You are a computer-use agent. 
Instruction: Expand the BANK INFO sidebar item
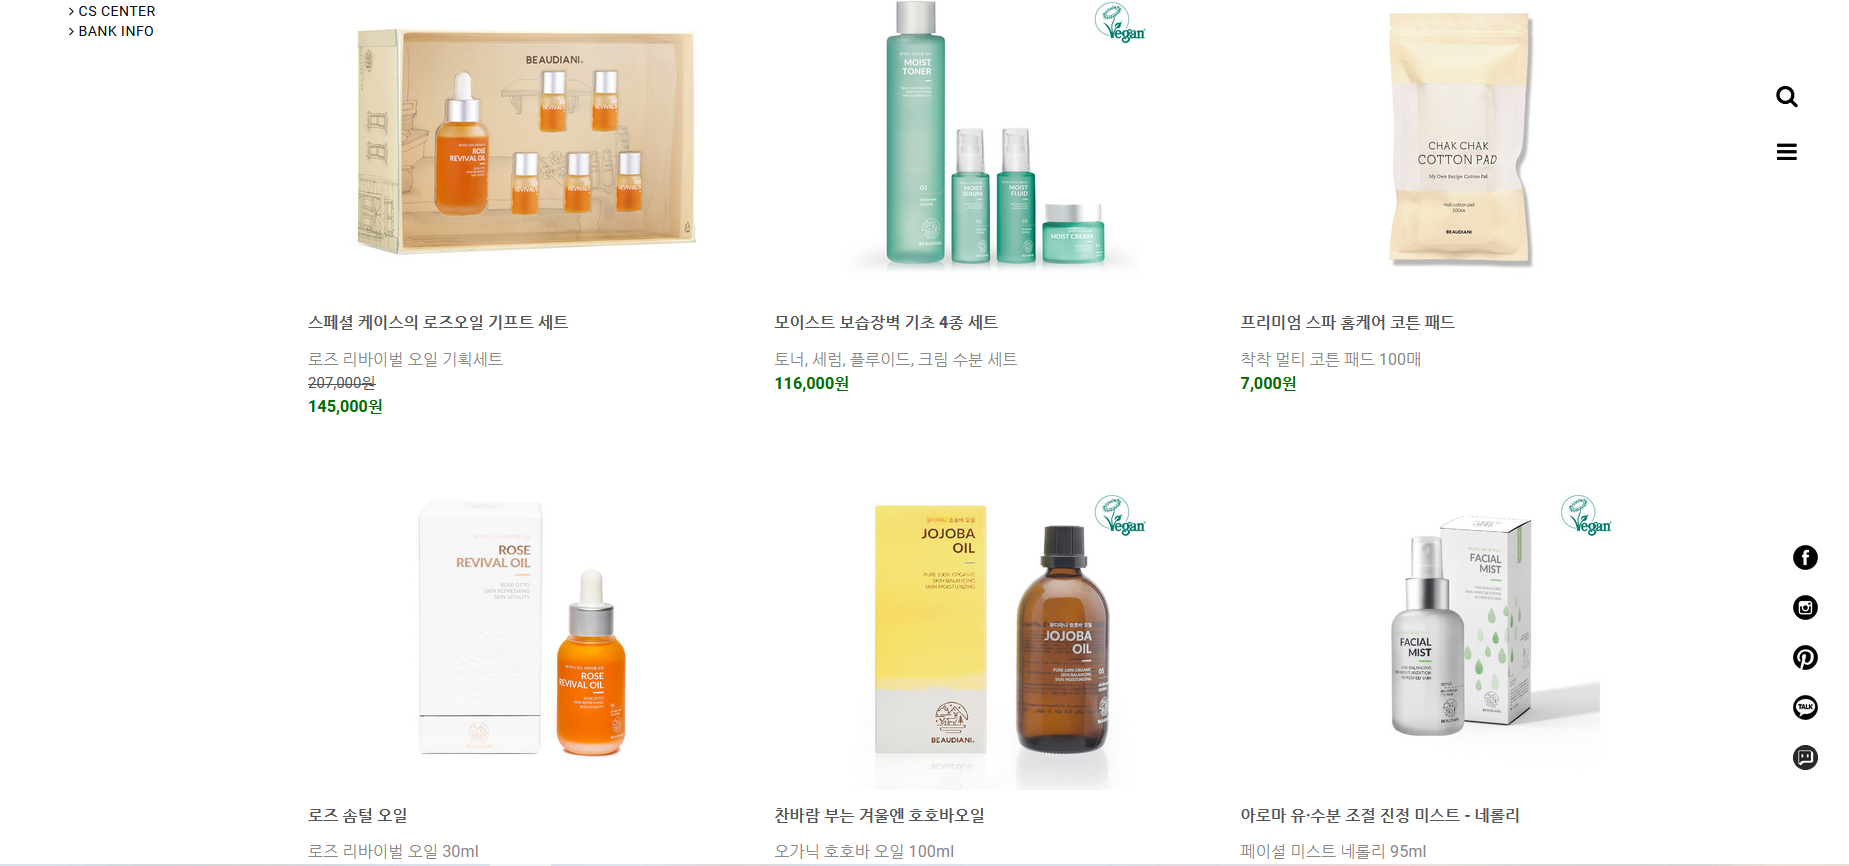[x=111, y=31]
